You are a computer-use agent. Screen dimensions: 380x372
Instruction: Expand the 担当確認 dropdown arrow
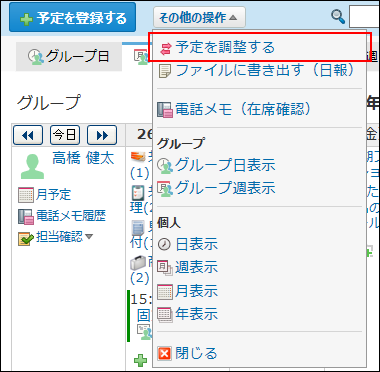coord(89,237)
